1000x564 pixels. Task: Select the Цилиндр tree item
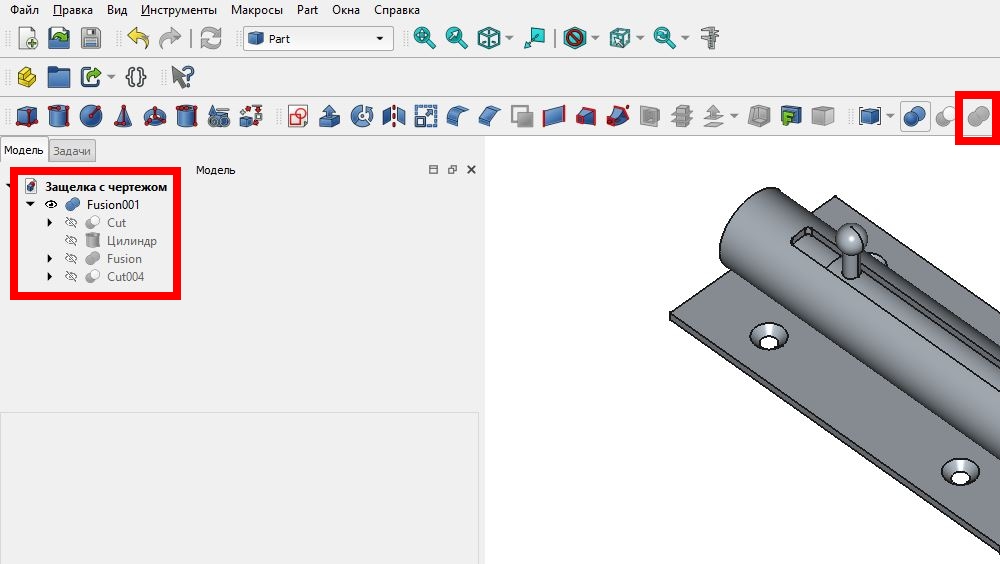tap(132, 241)
